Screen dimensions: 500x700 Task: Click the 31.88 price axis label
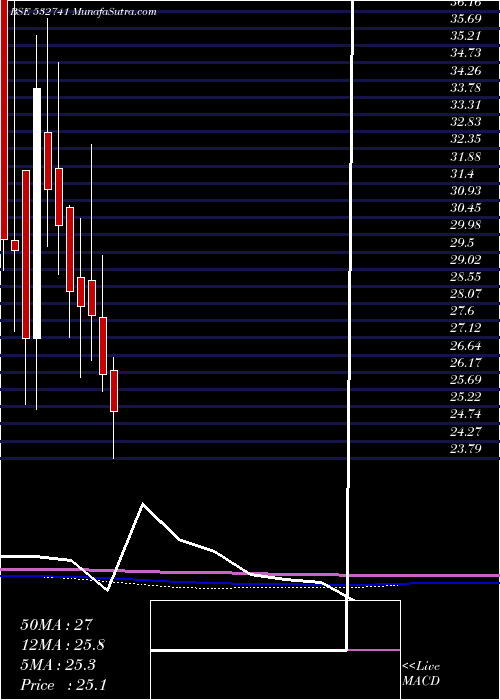tap(466, 157)
